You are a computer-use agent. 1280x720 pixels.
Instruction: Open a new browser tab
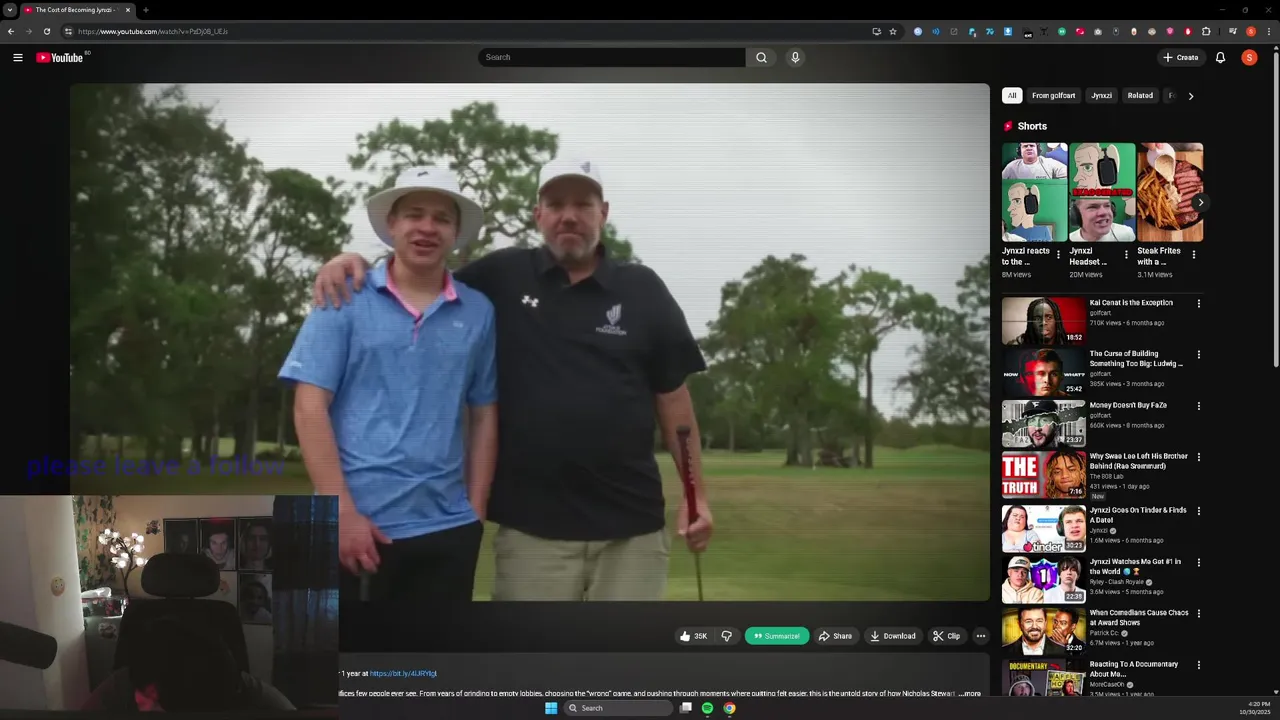click(x=145, y=10)
